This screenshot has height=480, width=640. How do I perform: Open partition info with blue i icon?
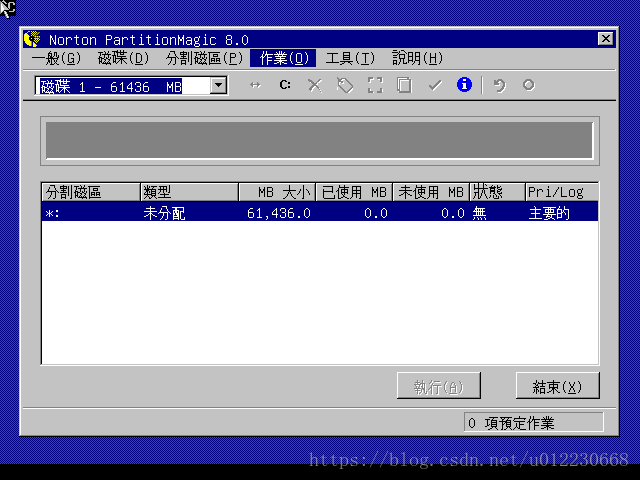pyautogui.click(x=464, y=85)
